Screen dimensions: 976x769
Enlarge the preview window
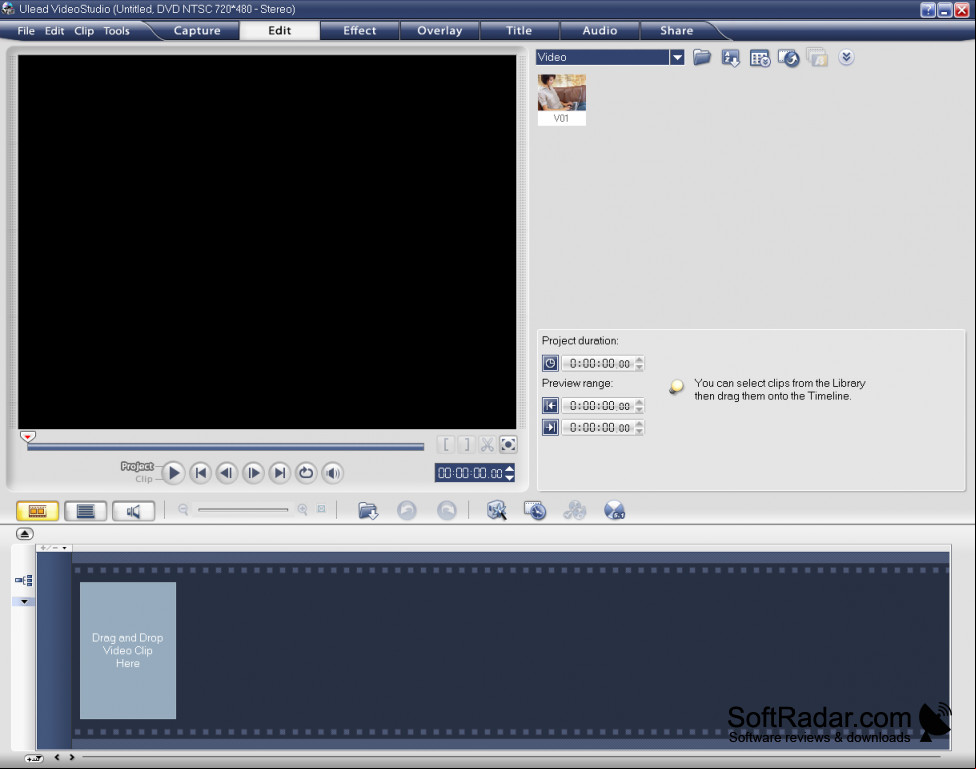pyautogui.click(x=508, y=445)
